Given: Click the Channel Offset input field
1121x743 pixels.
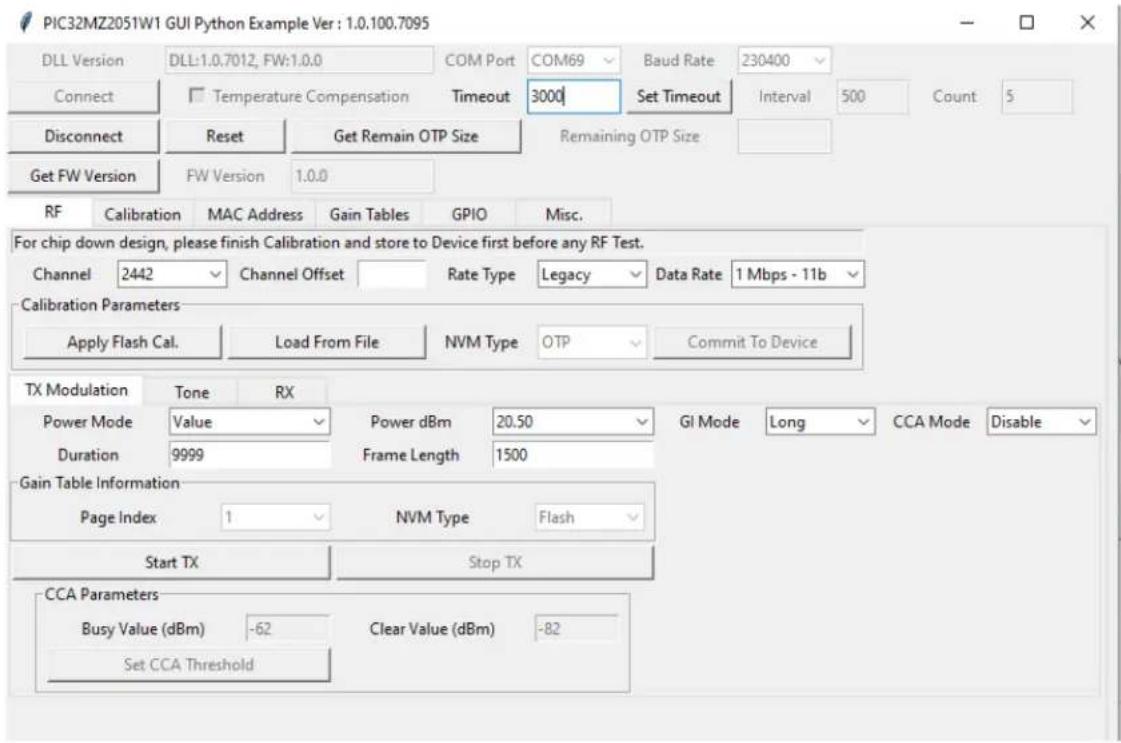Looking at the screenshot, I should point(392,274).
